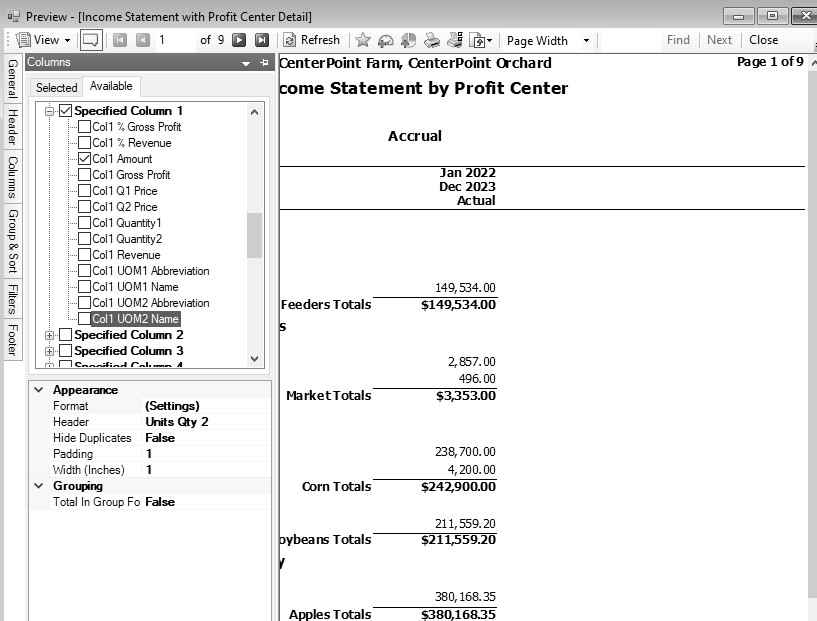Click the Header value Units Qty 2 field

pyautogui.click(x=205, y=422)
